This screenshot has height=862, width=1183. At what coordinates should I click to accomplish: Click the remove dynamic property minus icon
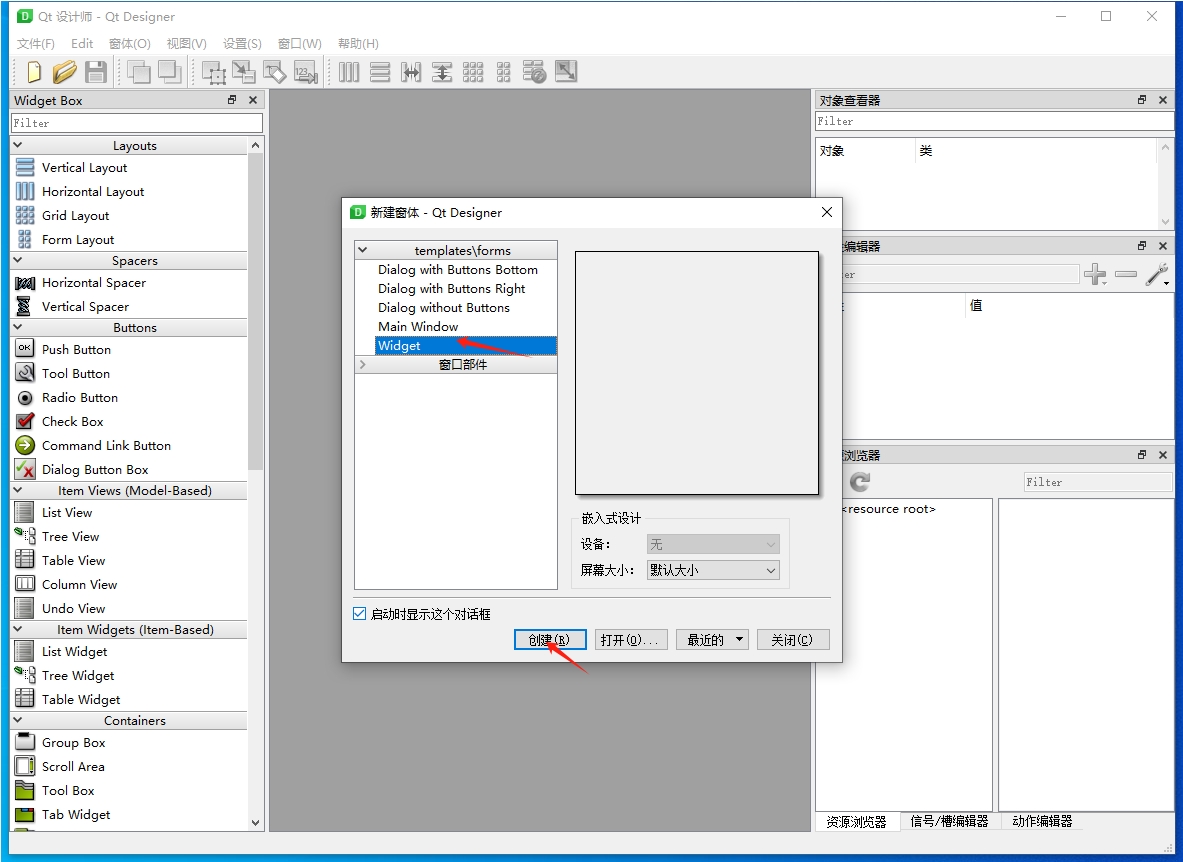[1126, 275]
